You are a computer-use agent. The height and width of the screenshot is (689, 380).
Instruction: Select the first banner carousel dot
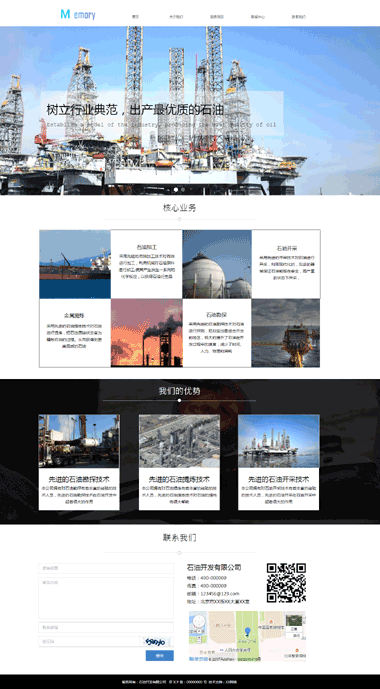point(176,189)
